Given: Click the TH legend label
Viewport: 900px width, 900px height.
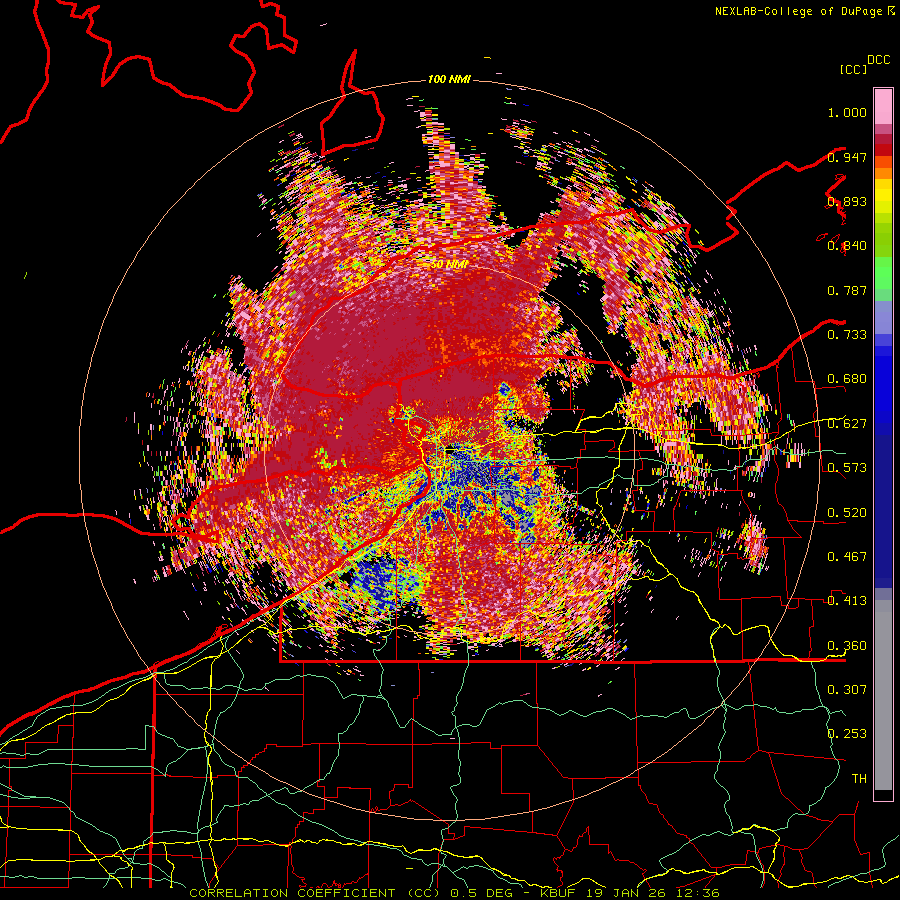Looking at the screenshot, I should pos(859,778).
